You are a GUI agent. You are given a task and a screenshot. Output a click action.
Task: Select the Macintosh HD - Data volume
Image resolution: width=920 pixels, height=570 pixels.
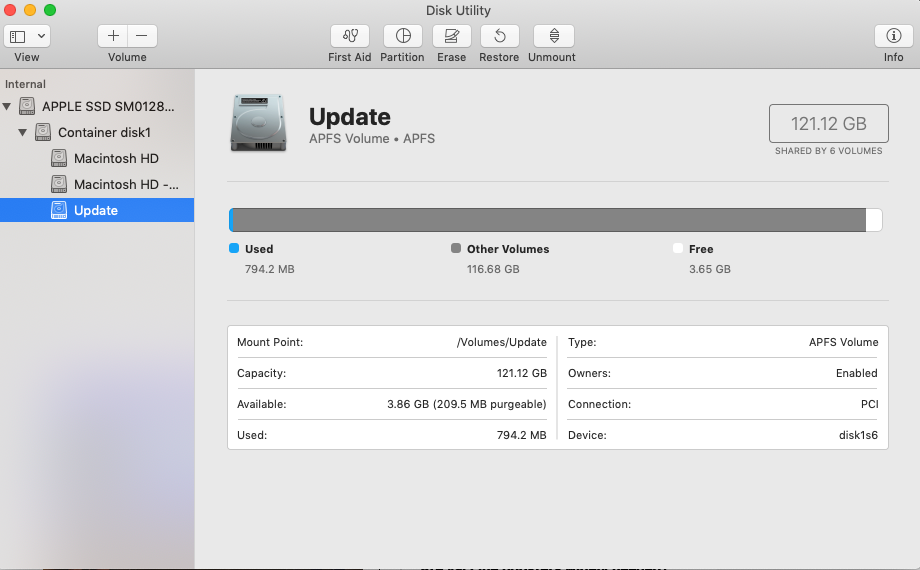click(97, 184)
